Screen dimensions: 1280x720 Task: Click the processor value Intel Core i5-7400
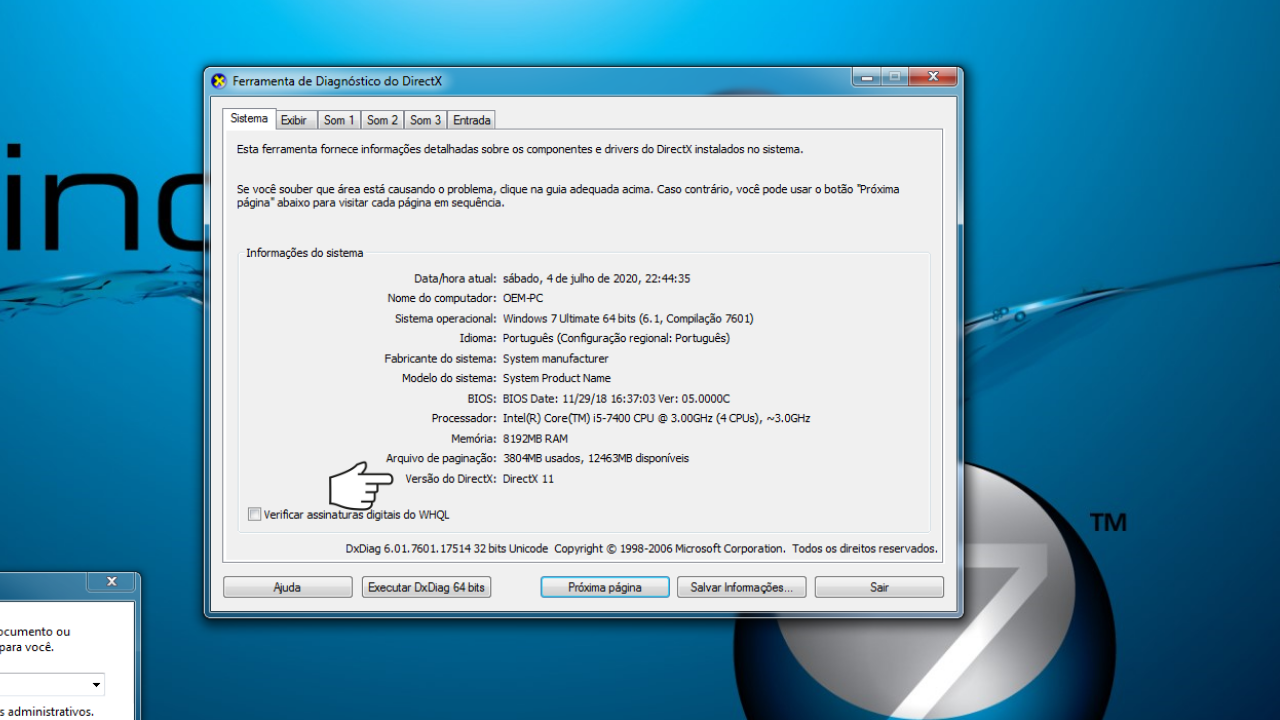click(656, 419)
